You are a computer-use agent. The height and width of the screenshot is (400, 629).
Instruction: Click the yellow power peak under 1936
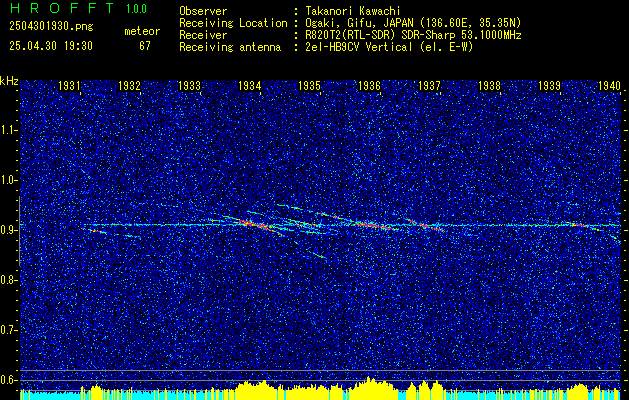371,388
